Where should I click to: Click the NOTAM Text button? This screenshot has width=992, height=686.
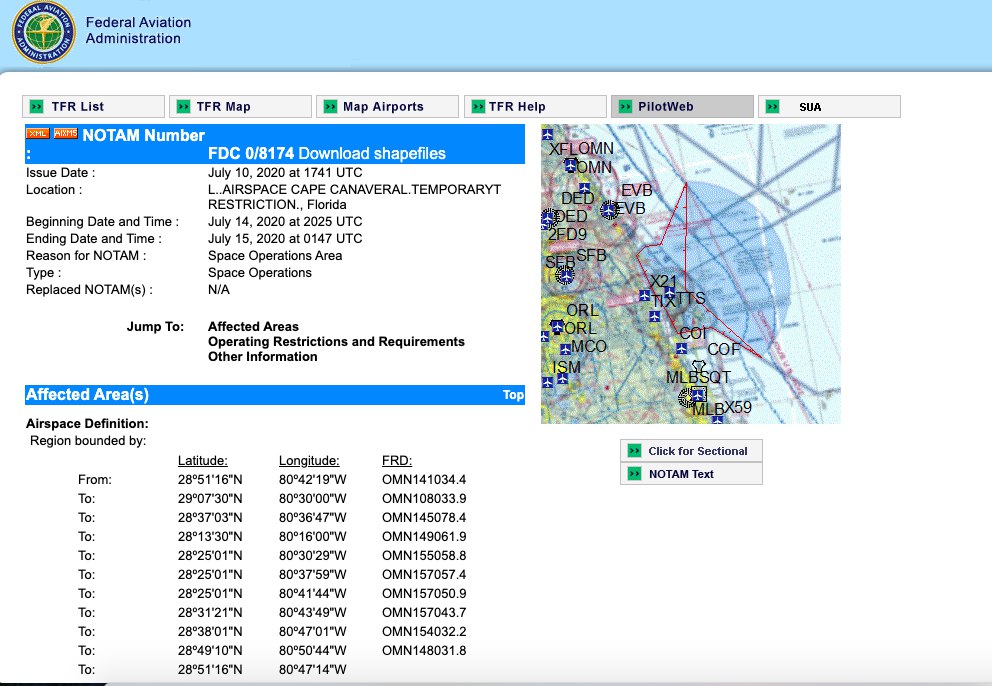691,473
